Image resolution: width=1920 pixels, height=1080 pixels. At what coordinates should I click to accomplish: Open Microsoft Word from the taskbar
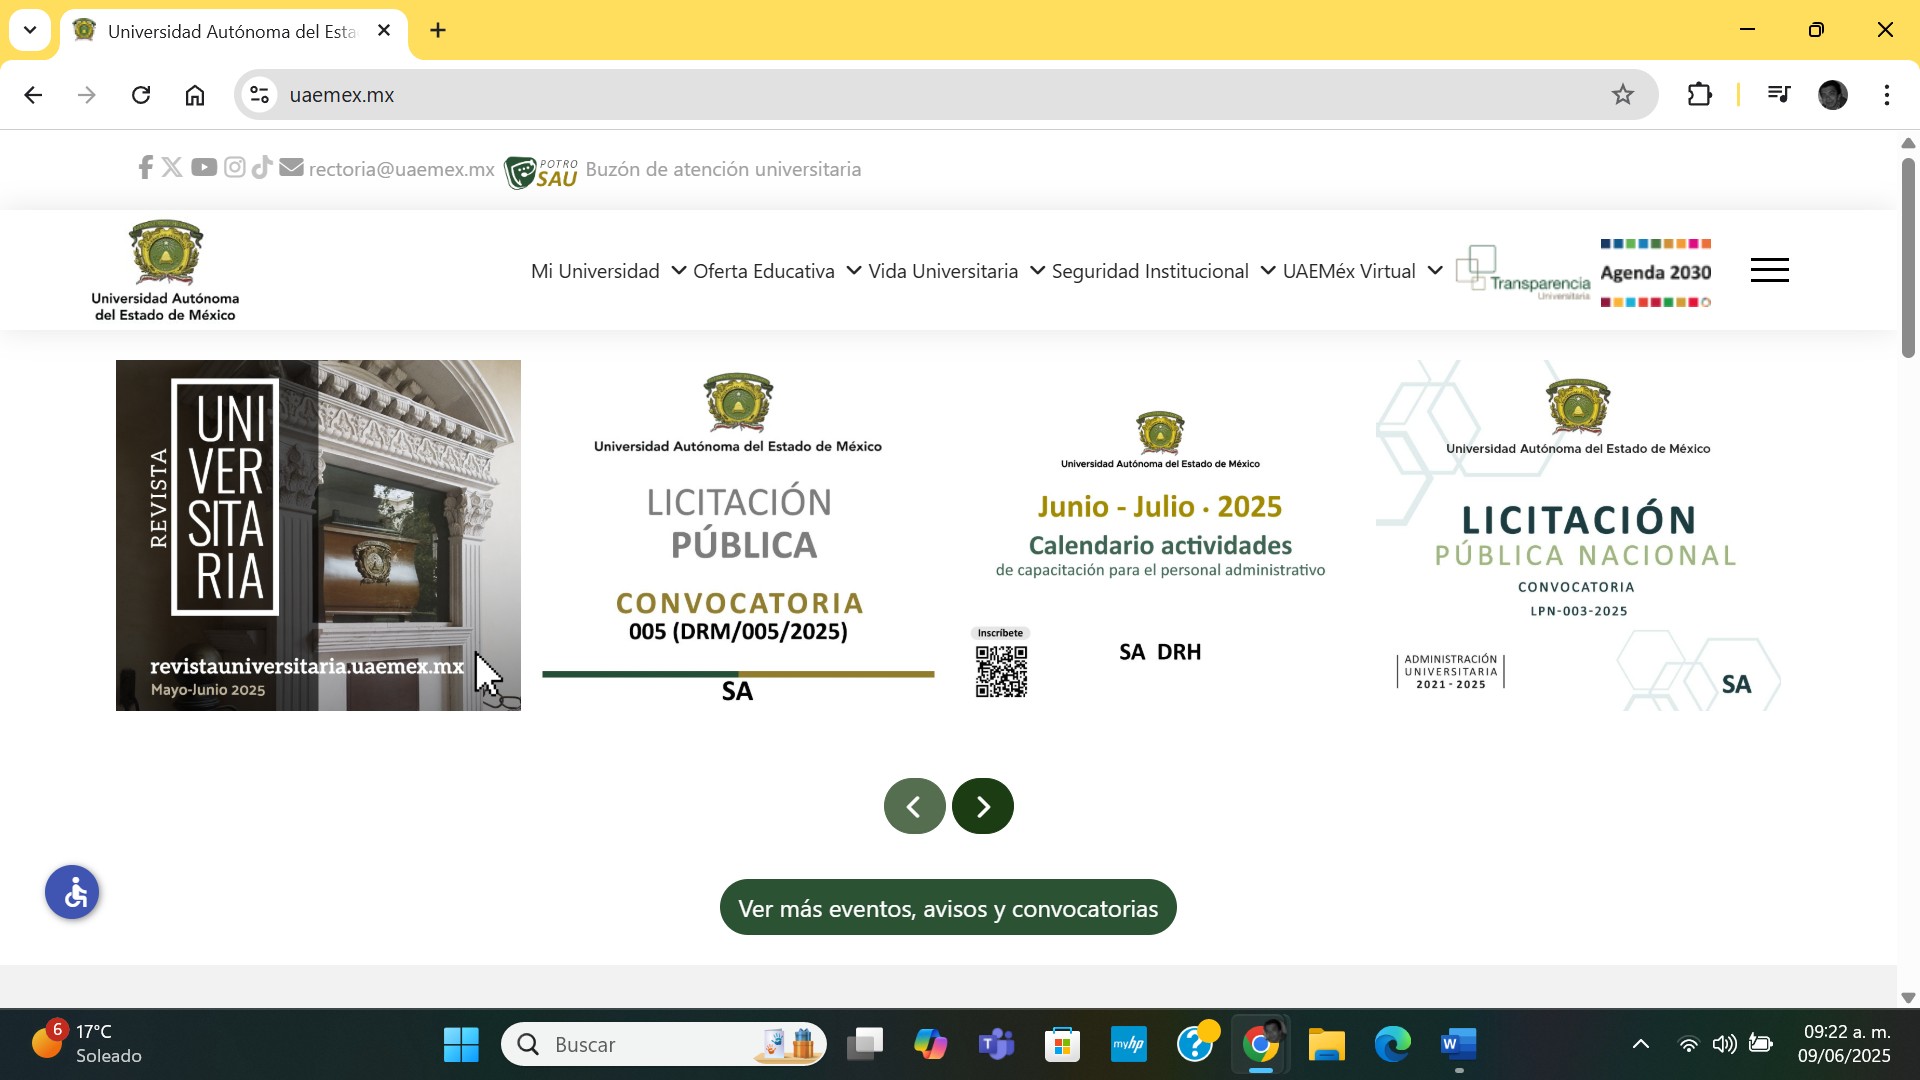point(1457,1043)
